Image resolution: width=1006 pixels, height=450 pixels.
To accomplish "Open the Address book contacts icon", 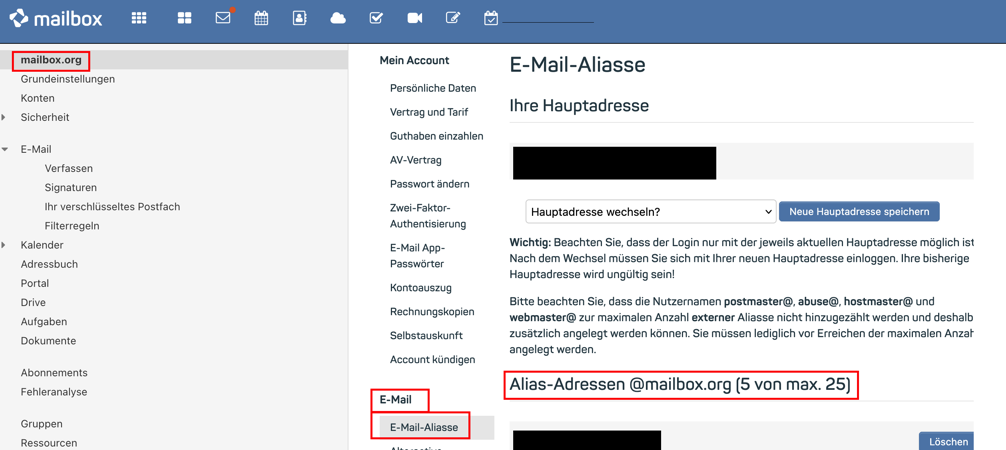I will pyautogui.click(x=299, y=18).
